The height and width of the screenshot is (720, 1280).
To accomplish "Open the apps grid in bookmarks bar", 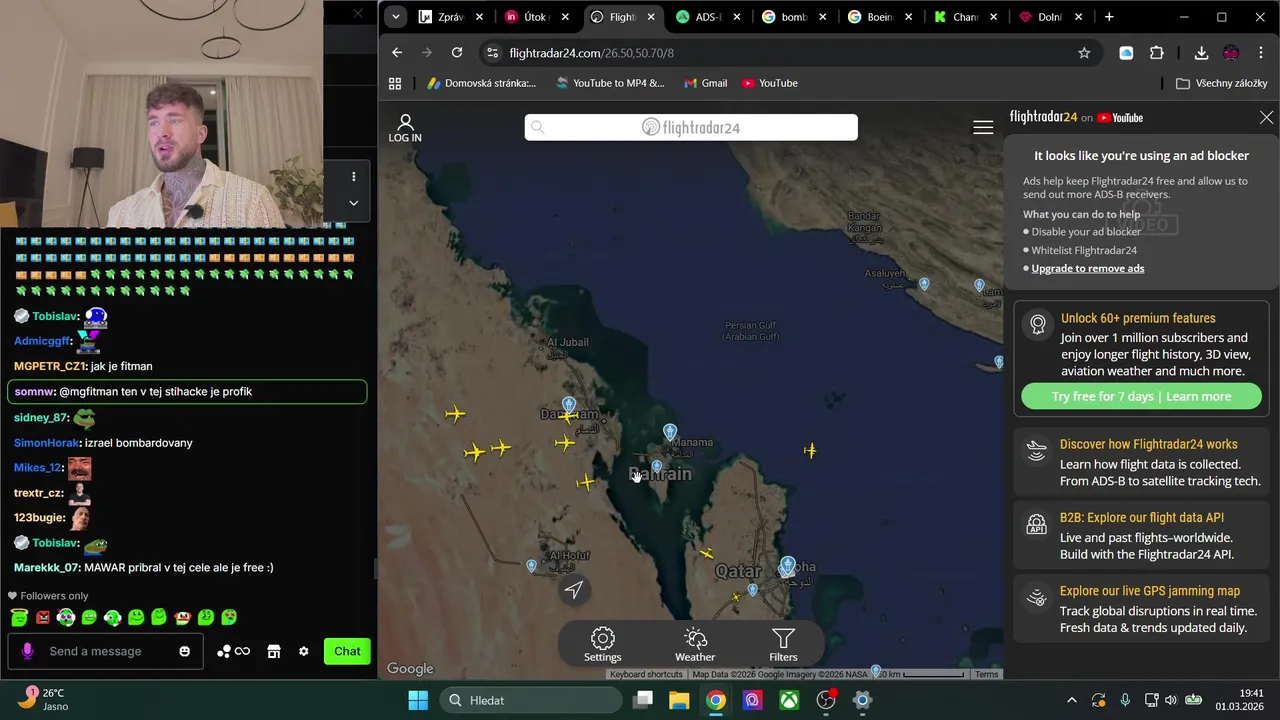I will pos(395,83).
